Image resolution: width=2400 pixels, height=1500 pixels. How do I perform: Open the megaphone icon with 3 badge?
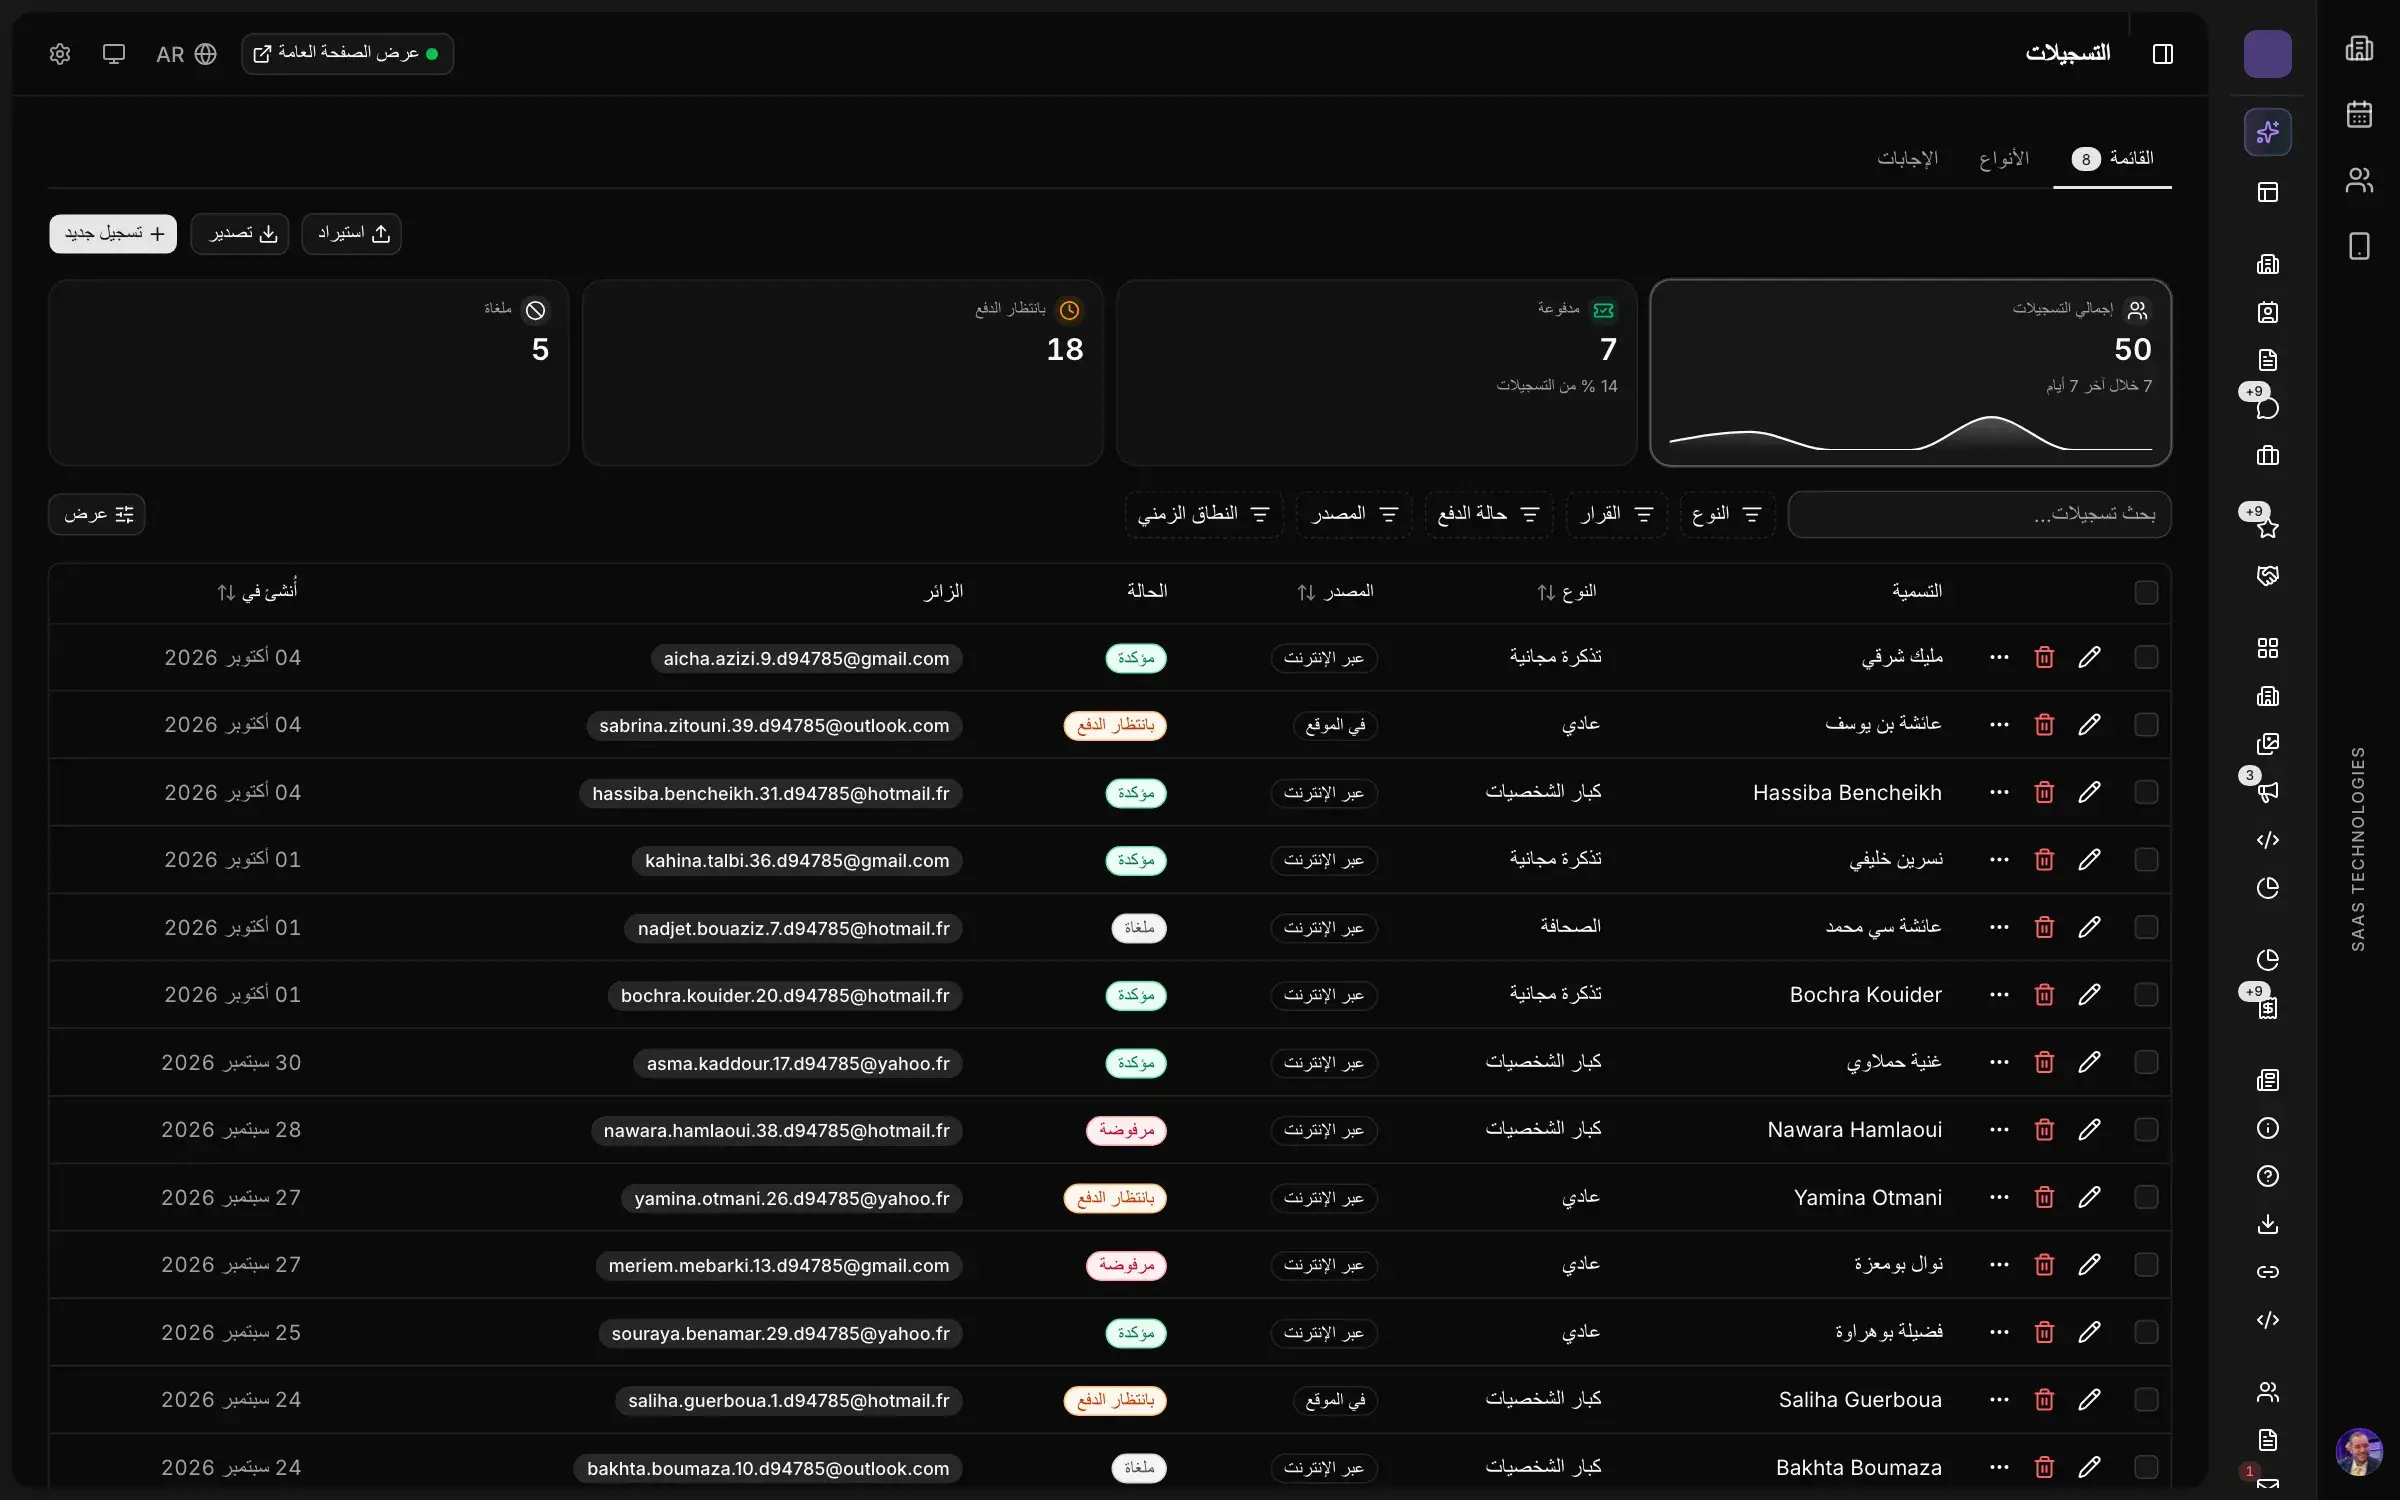click(2267, 792)
